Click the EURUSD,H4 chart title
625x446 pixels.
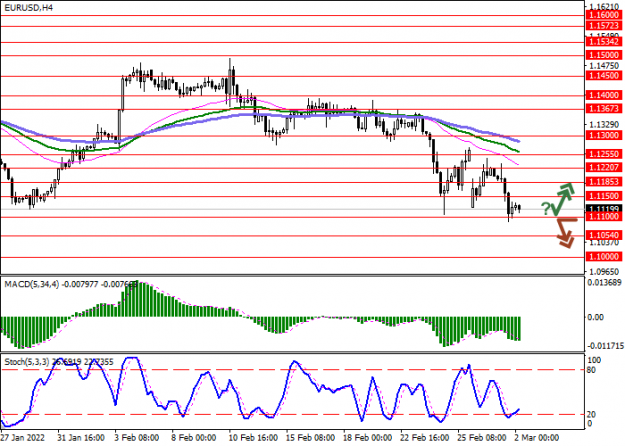click(x=29, y=8)
